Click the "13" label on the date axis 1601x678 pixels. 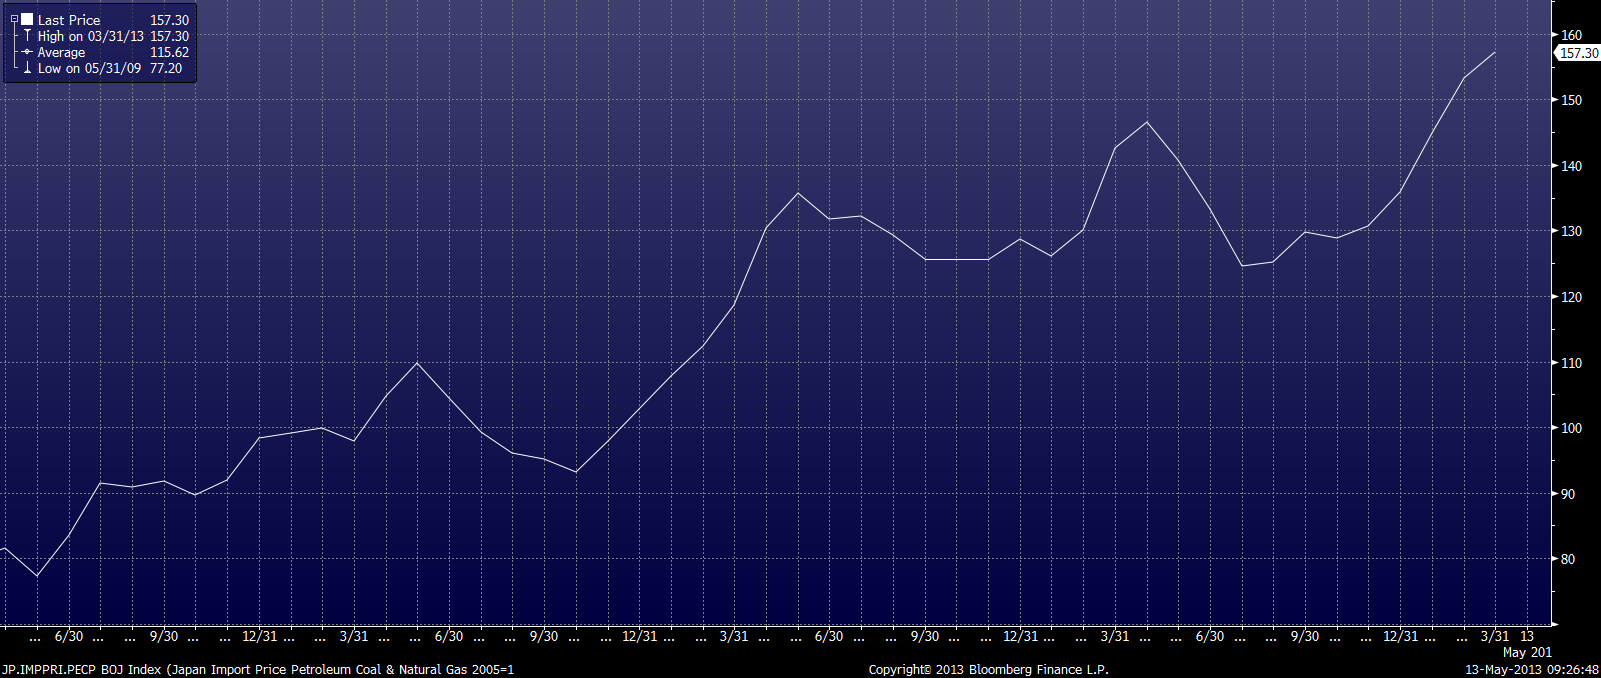pyautogui.click(x=1527, y=636)
